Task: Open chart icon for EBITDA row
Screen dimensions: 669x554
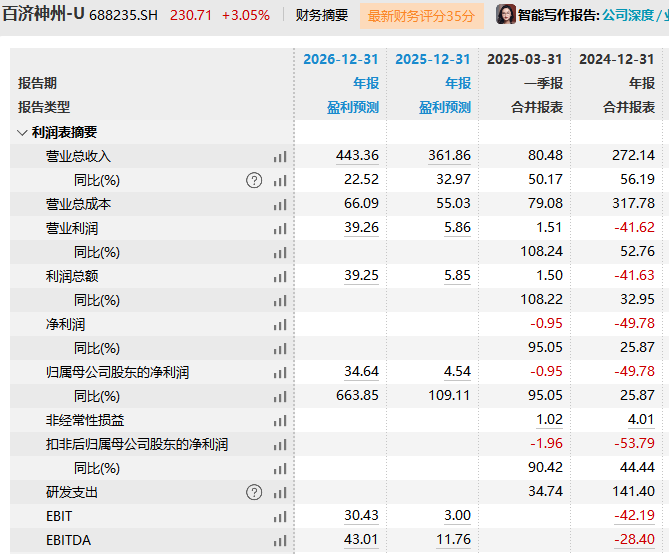Action: click(280, 541)
